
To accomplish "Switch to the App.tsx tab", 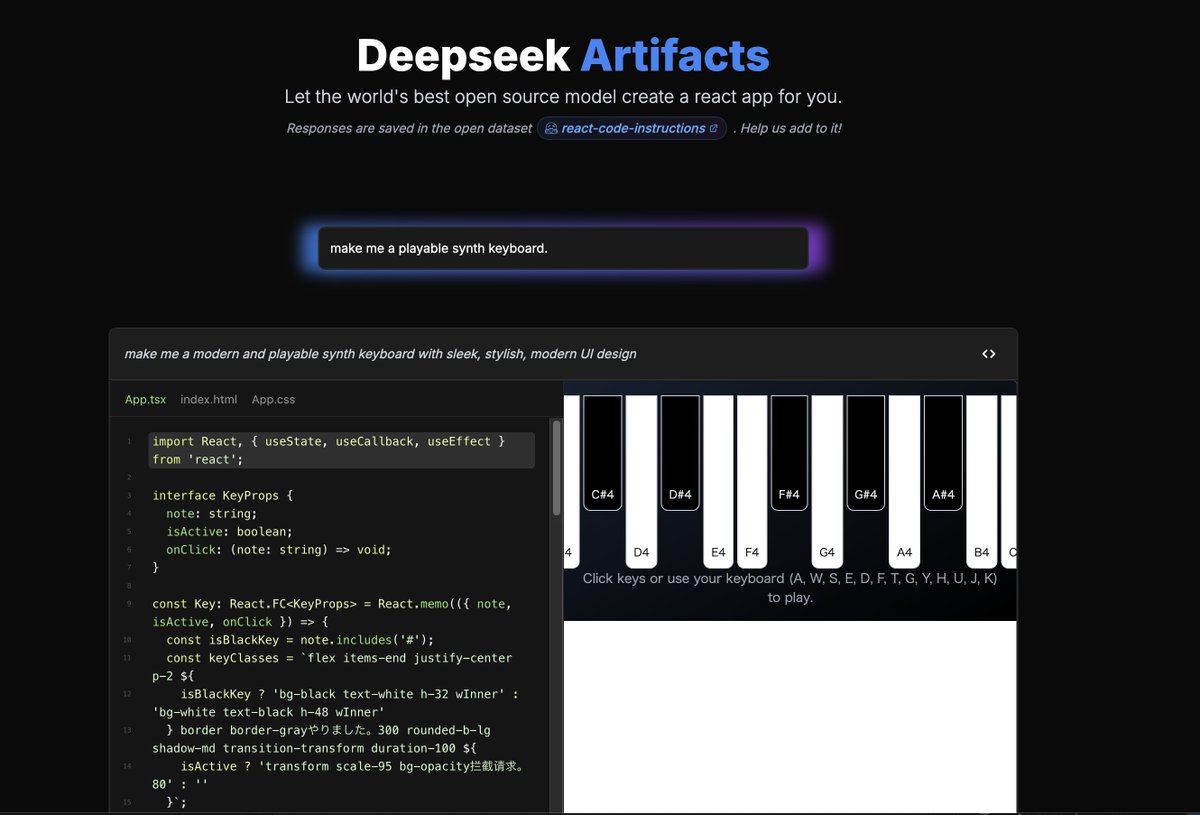I will [145, 399].
